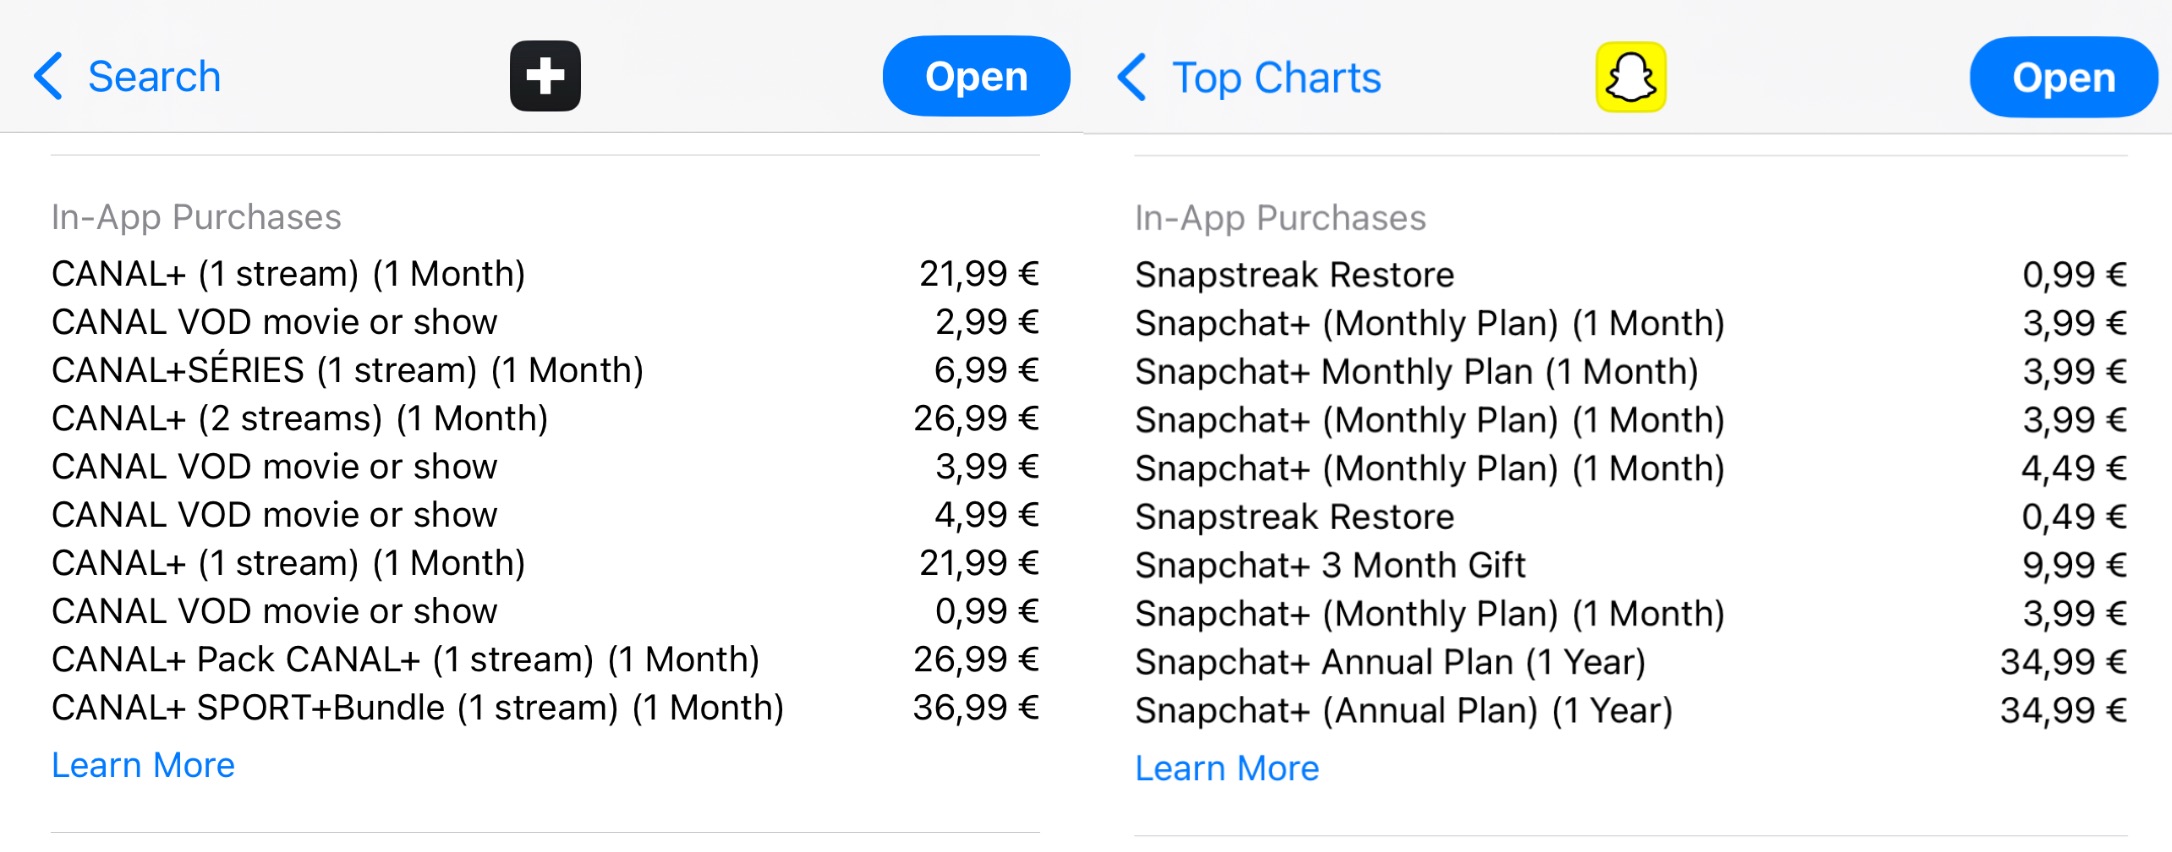Tap back chevron next to Search
The width and height of the screenshot is (2172, 852).
pyautogui.click(x=48, y=76)
